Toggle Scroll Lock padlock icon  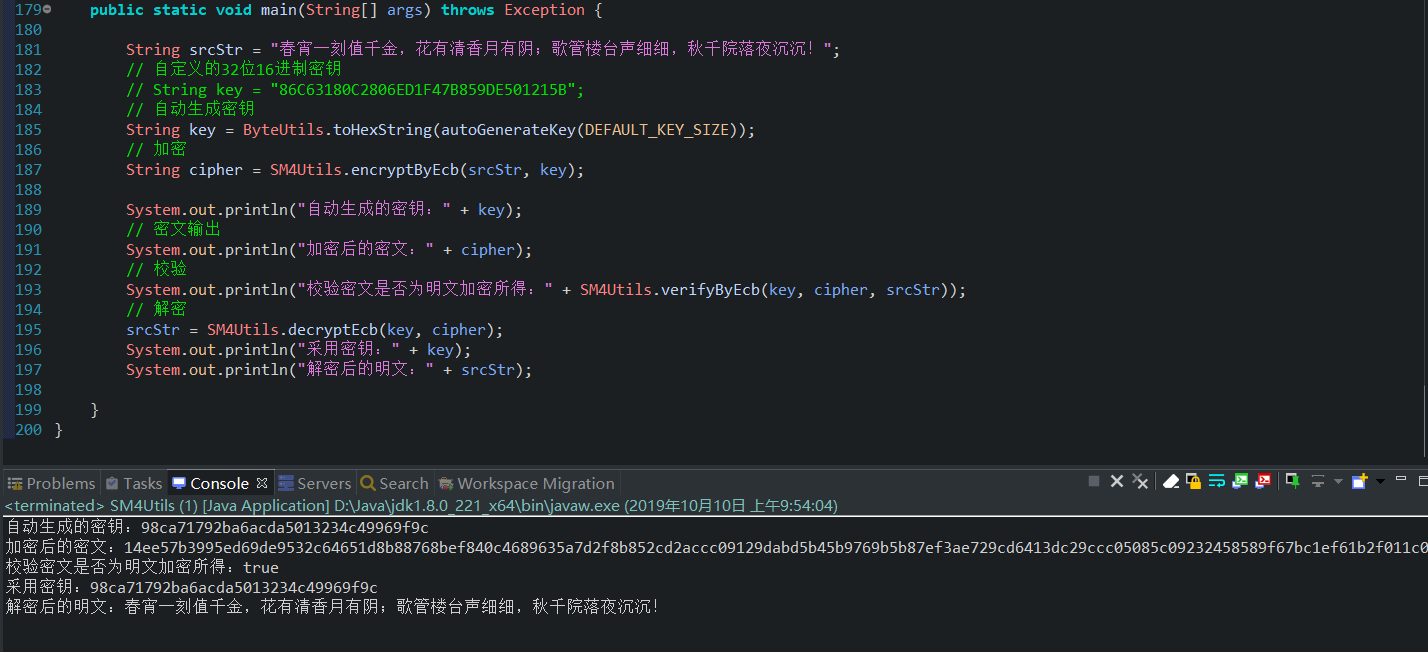coord(1193,481)
